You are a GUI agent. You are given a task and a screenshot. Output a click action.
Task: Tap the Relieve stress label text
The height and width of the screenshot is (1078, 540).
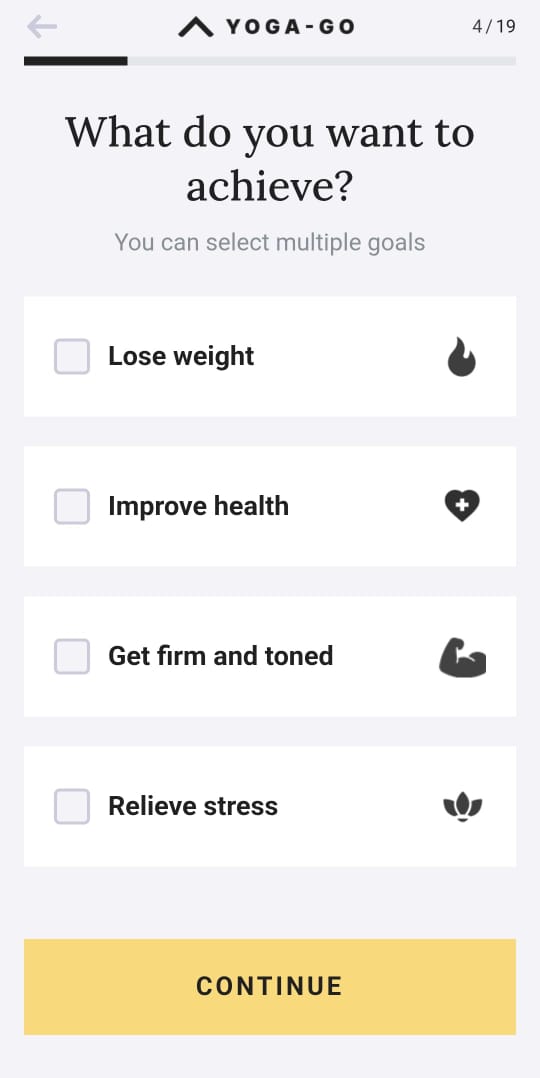(193, 806)
